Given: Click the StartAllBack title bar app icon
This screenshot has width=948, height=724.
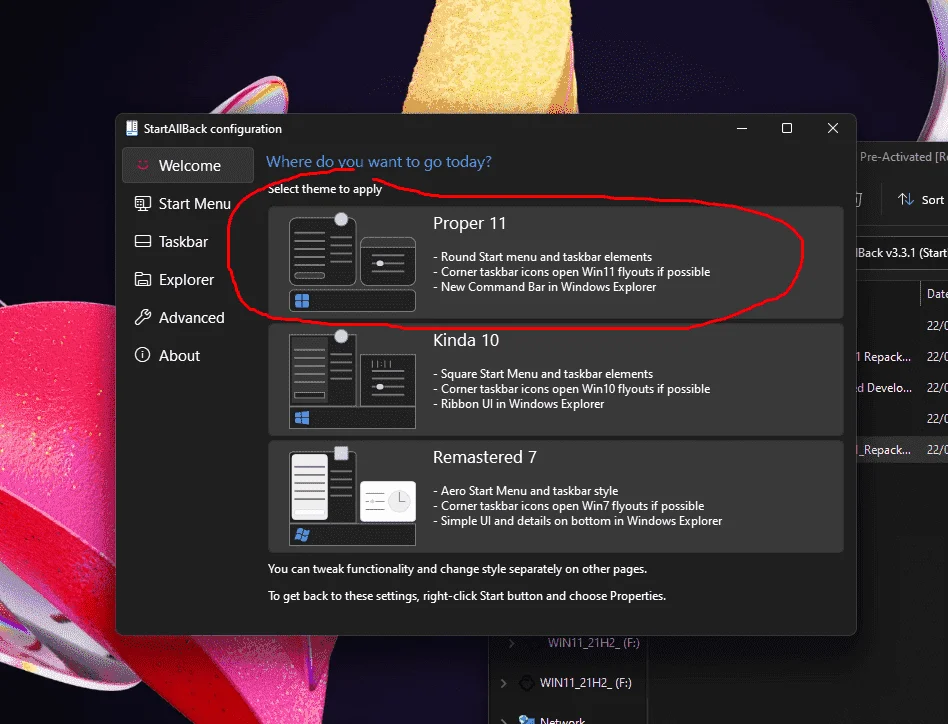Looking at the screenshot, I should pos(132,128).
